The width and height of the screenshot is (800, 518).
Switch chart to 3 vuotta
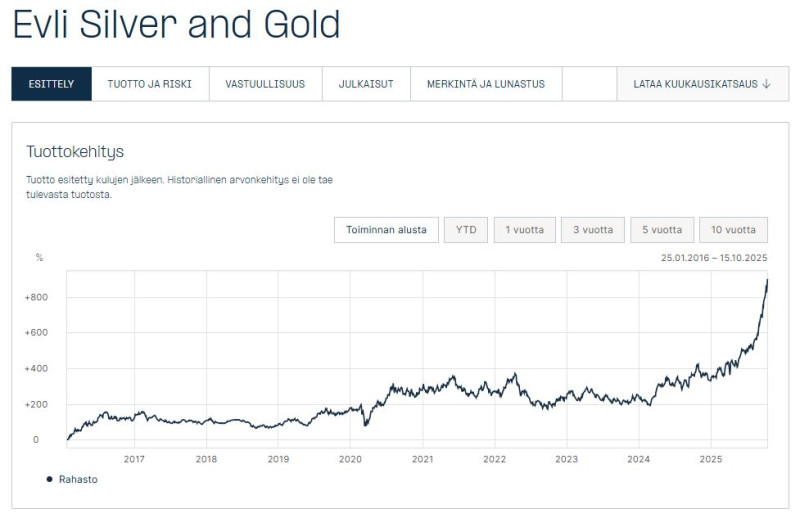(x=593, y=230)
